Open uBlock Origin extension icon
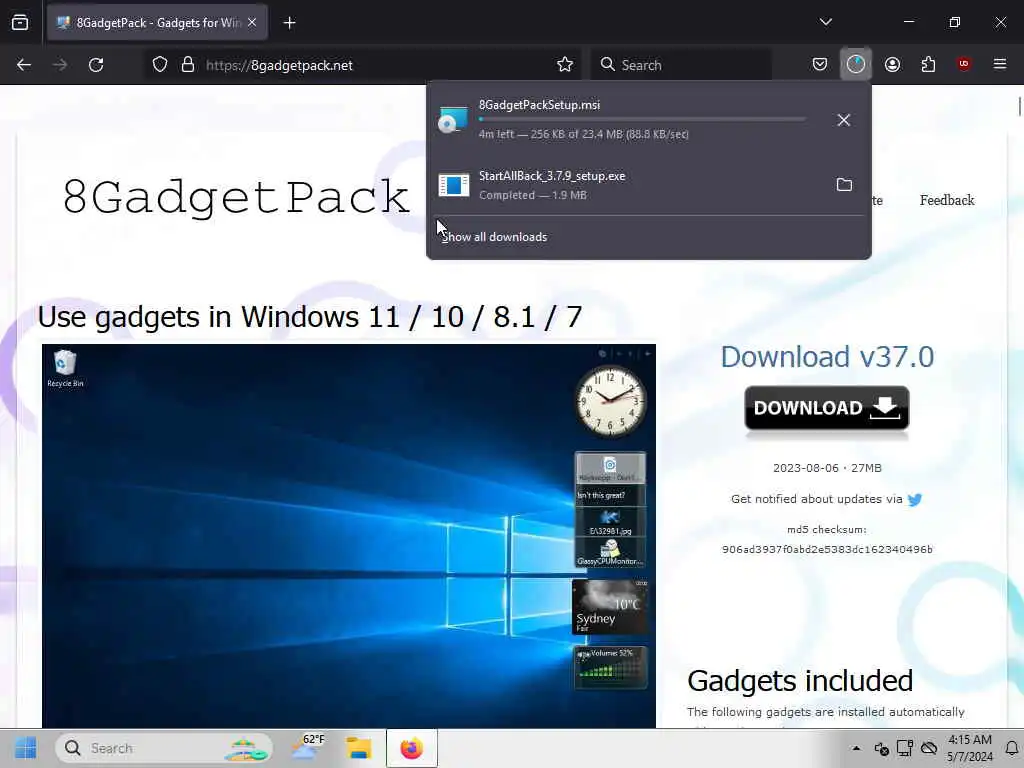The height and width of the screenshot is (768, 1024). 963,64
